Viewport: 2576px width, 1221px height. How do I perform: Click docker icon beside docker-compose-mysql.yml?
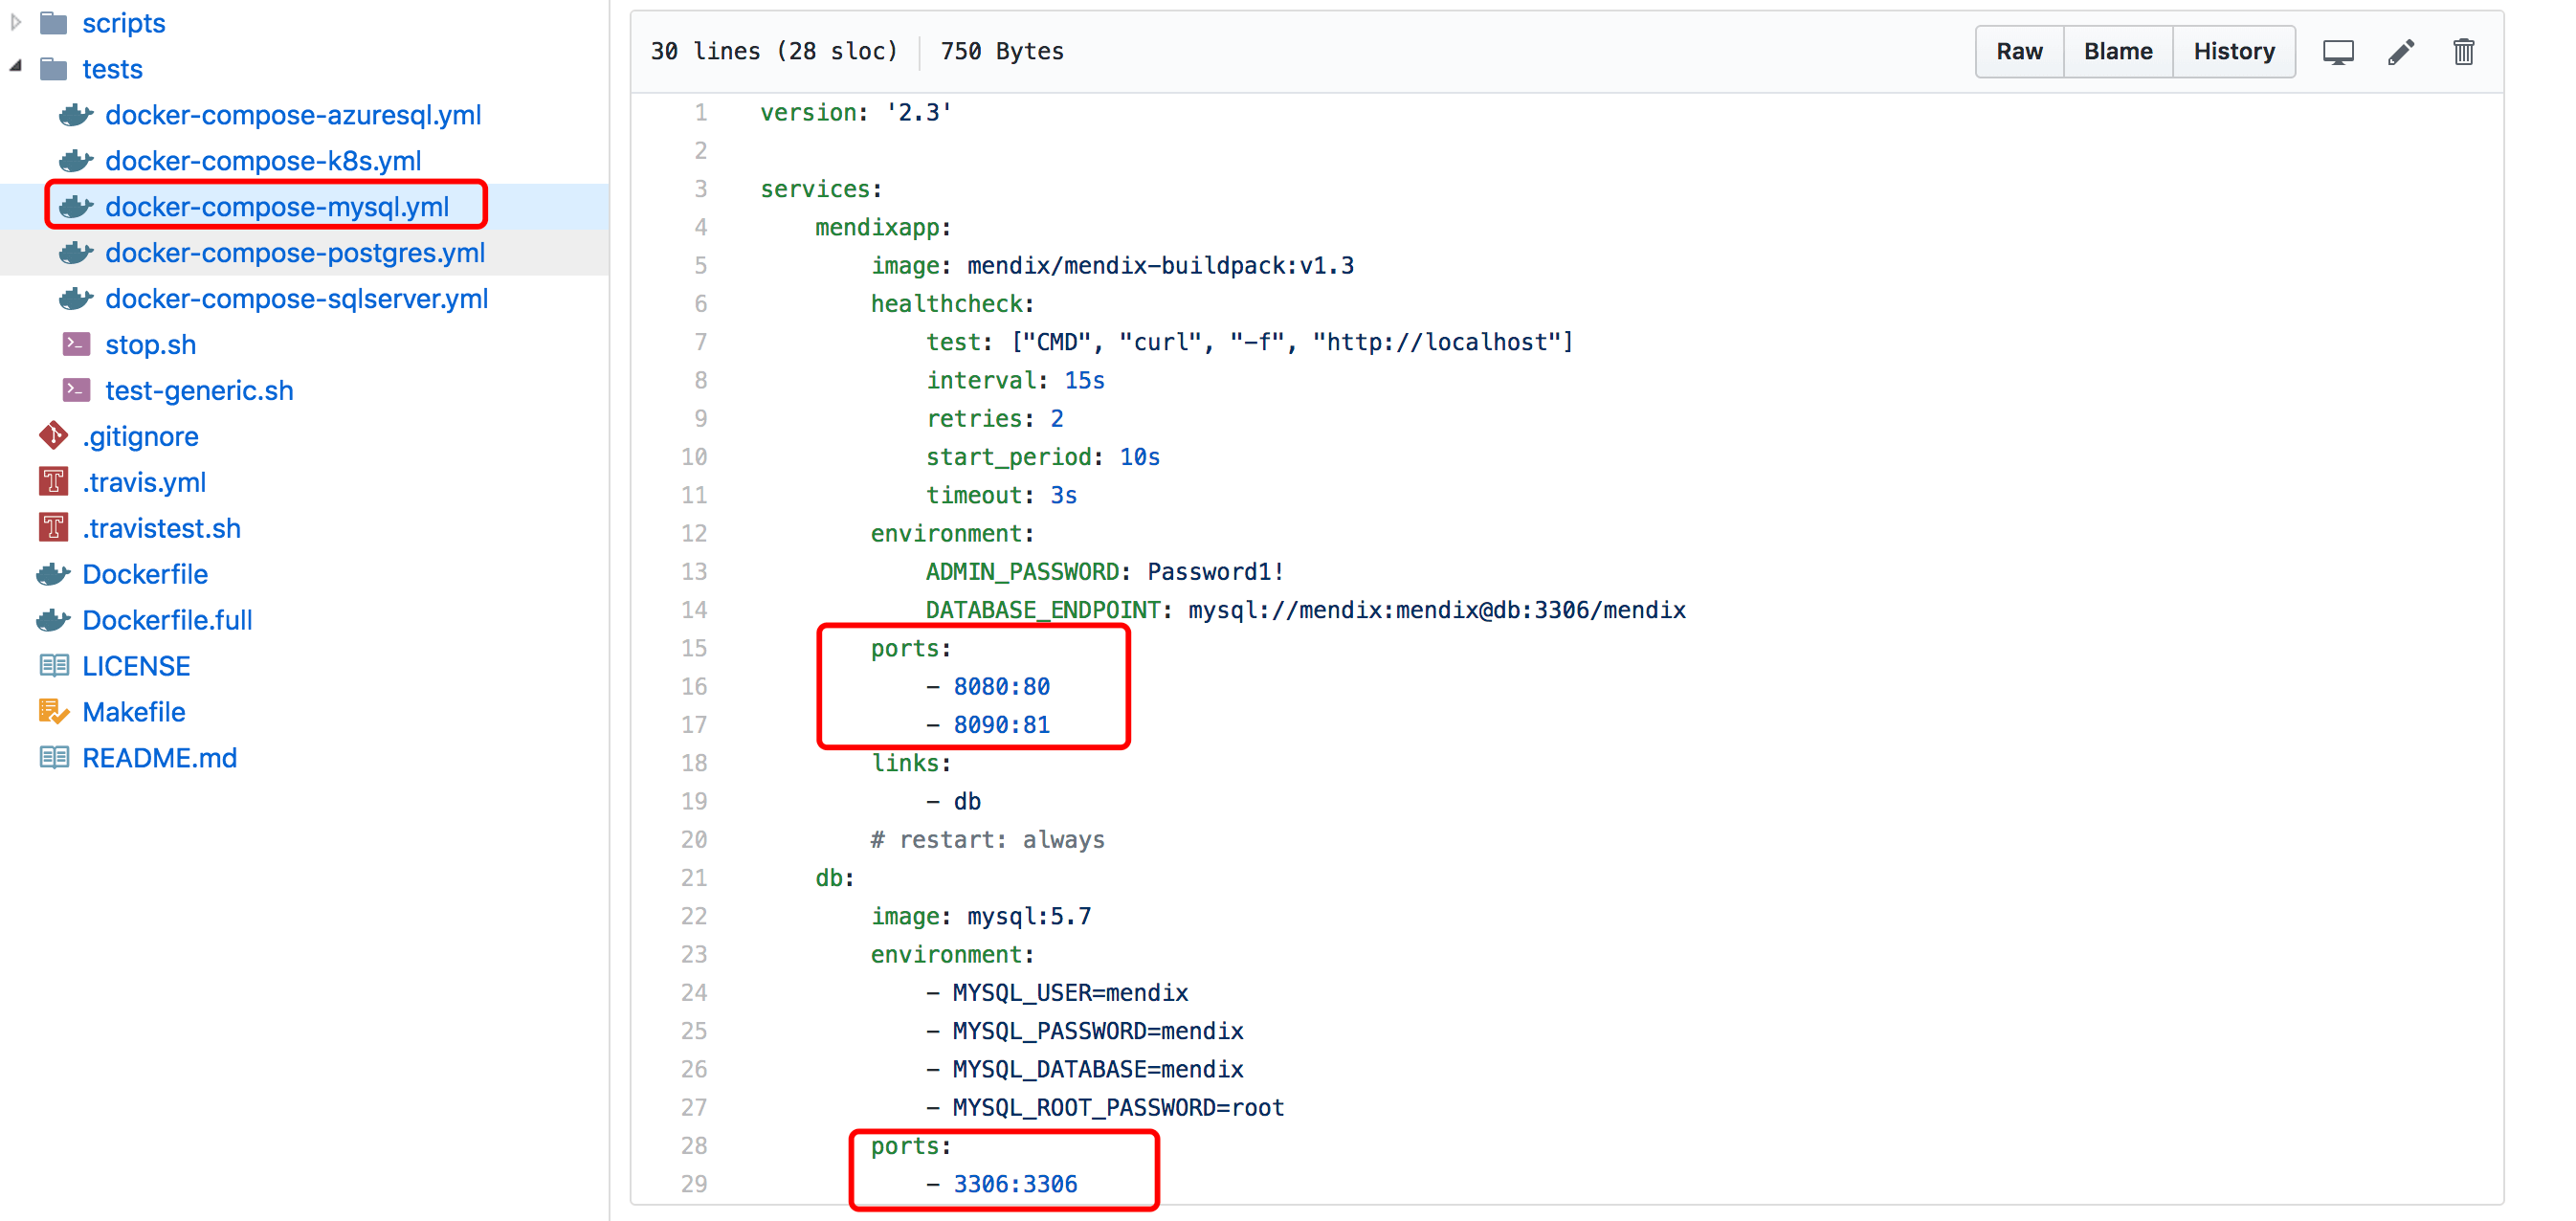76,207
